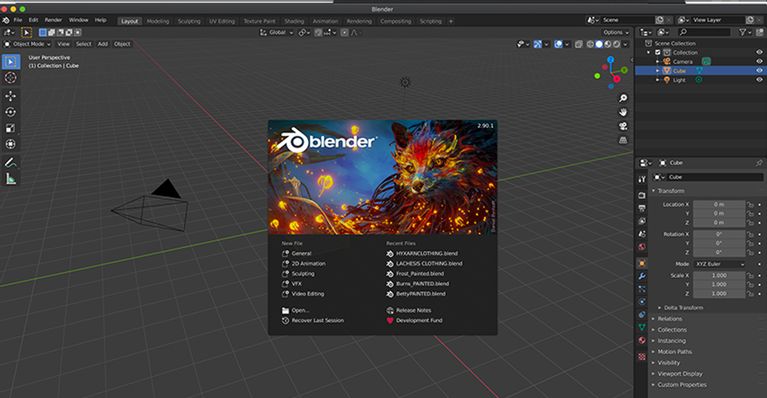Viewport: 767px width, 398px height.
Task: Select the Cursor tool in the left toolbar
Action: coord(10,78)
